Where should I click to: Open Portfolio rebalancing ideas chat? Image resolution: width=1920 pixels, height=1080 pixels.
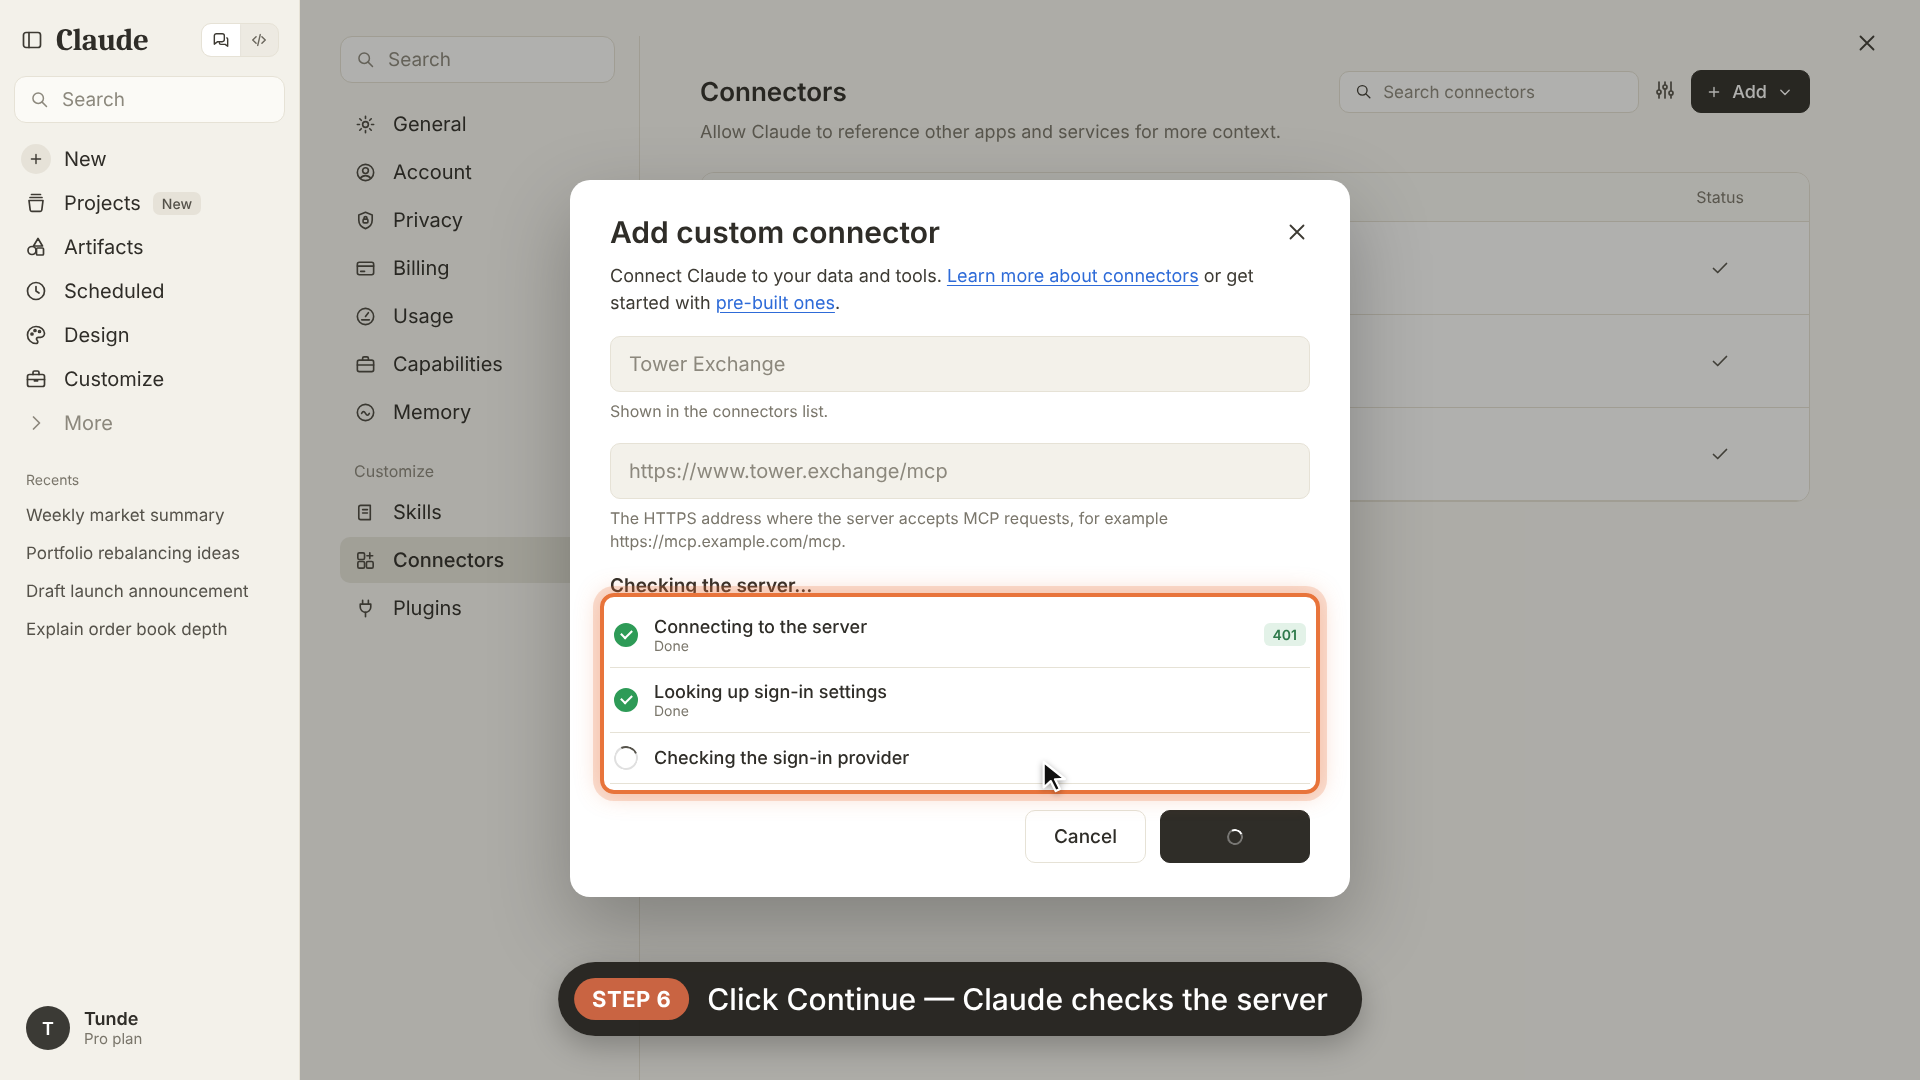point(133,553)
